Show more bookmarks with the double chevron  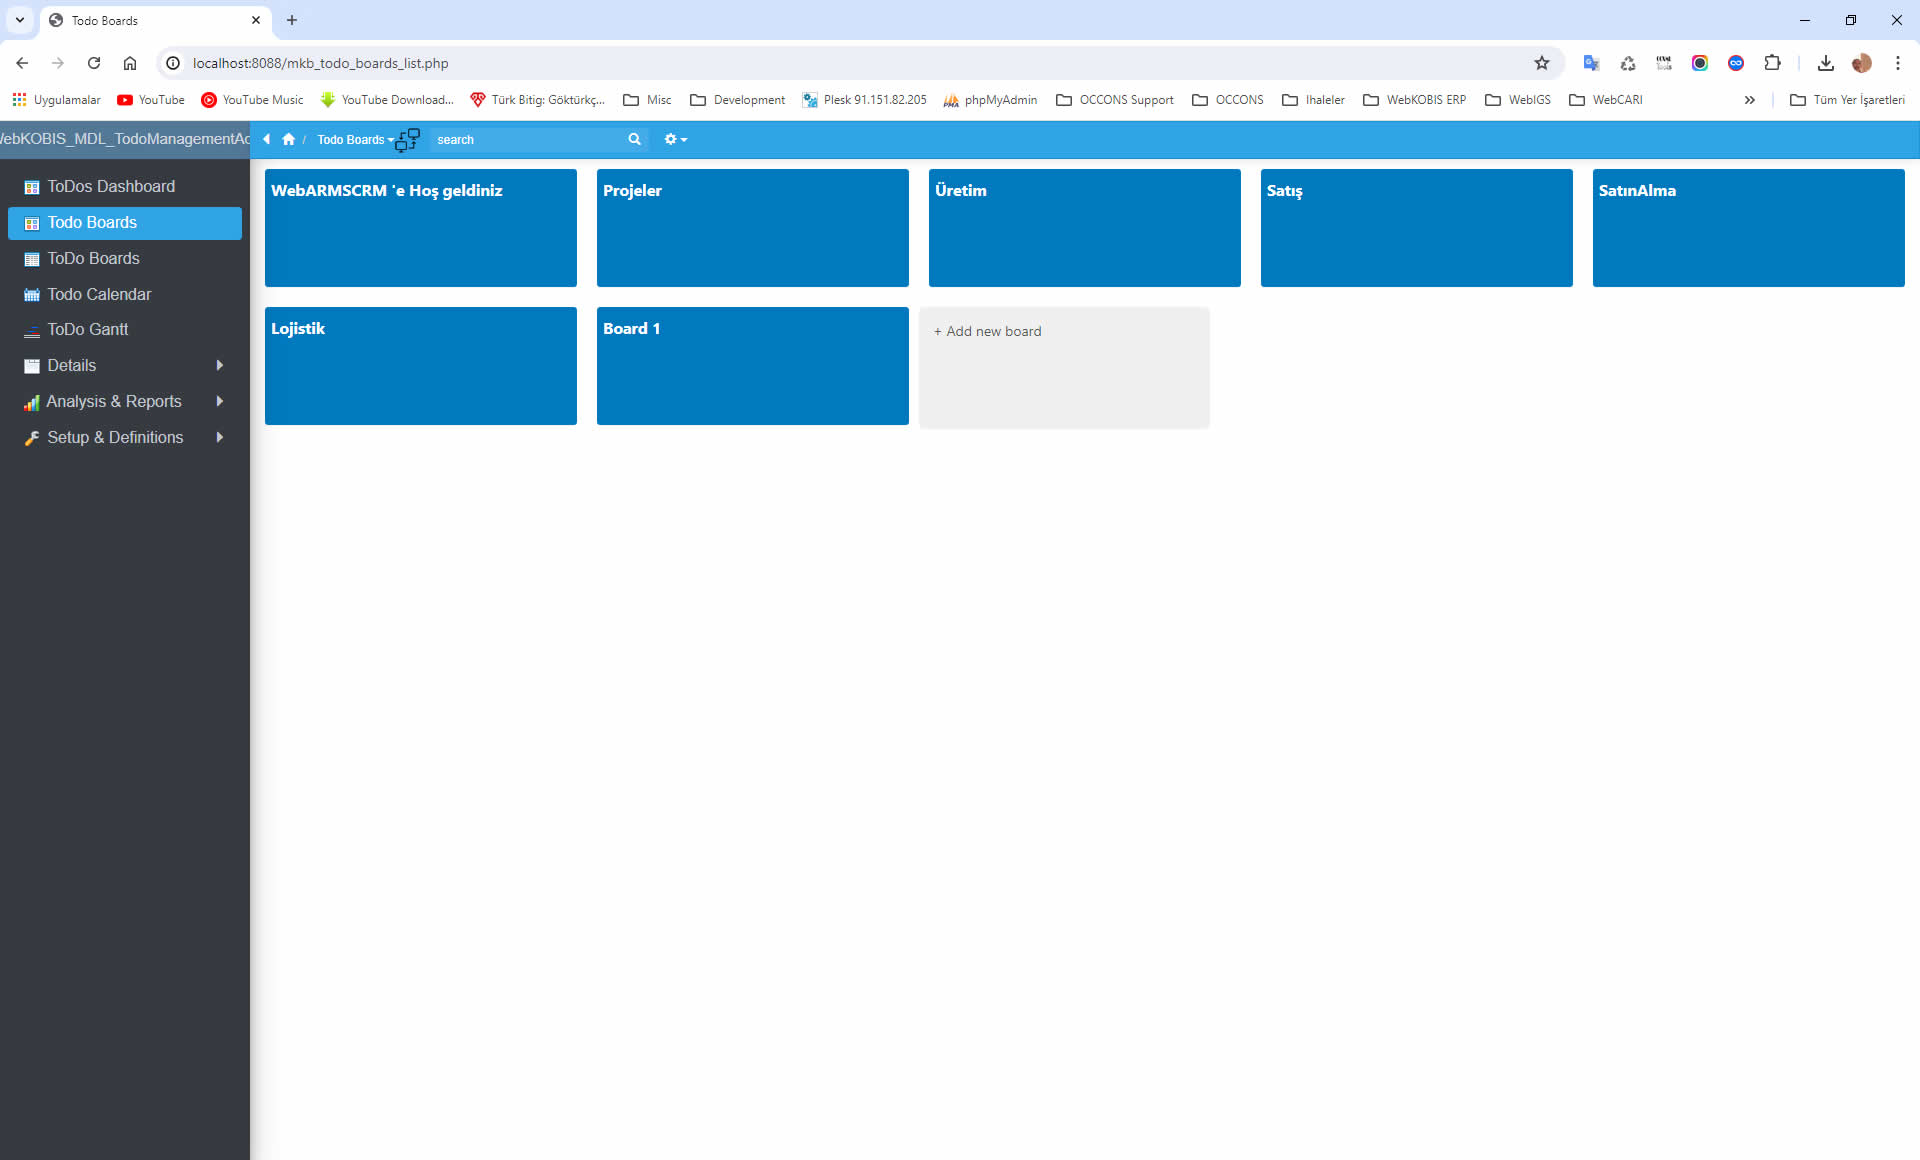[1749, 100]
